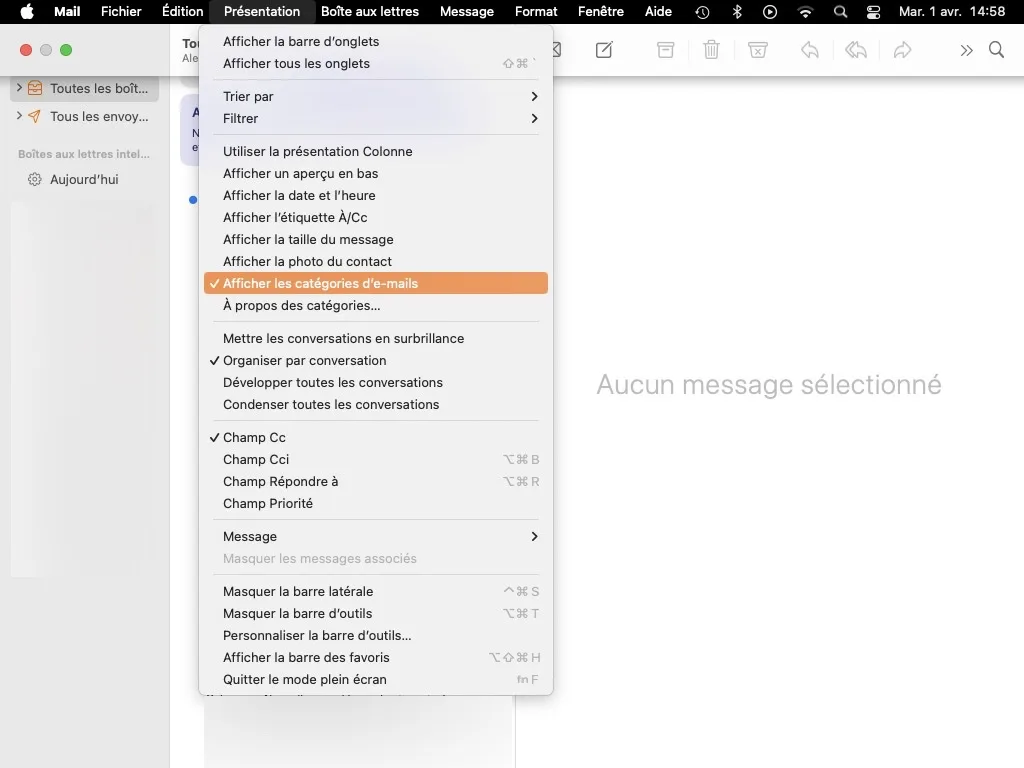
Task: Open À propos des catégories…
Action: click(x=376, y=305)
